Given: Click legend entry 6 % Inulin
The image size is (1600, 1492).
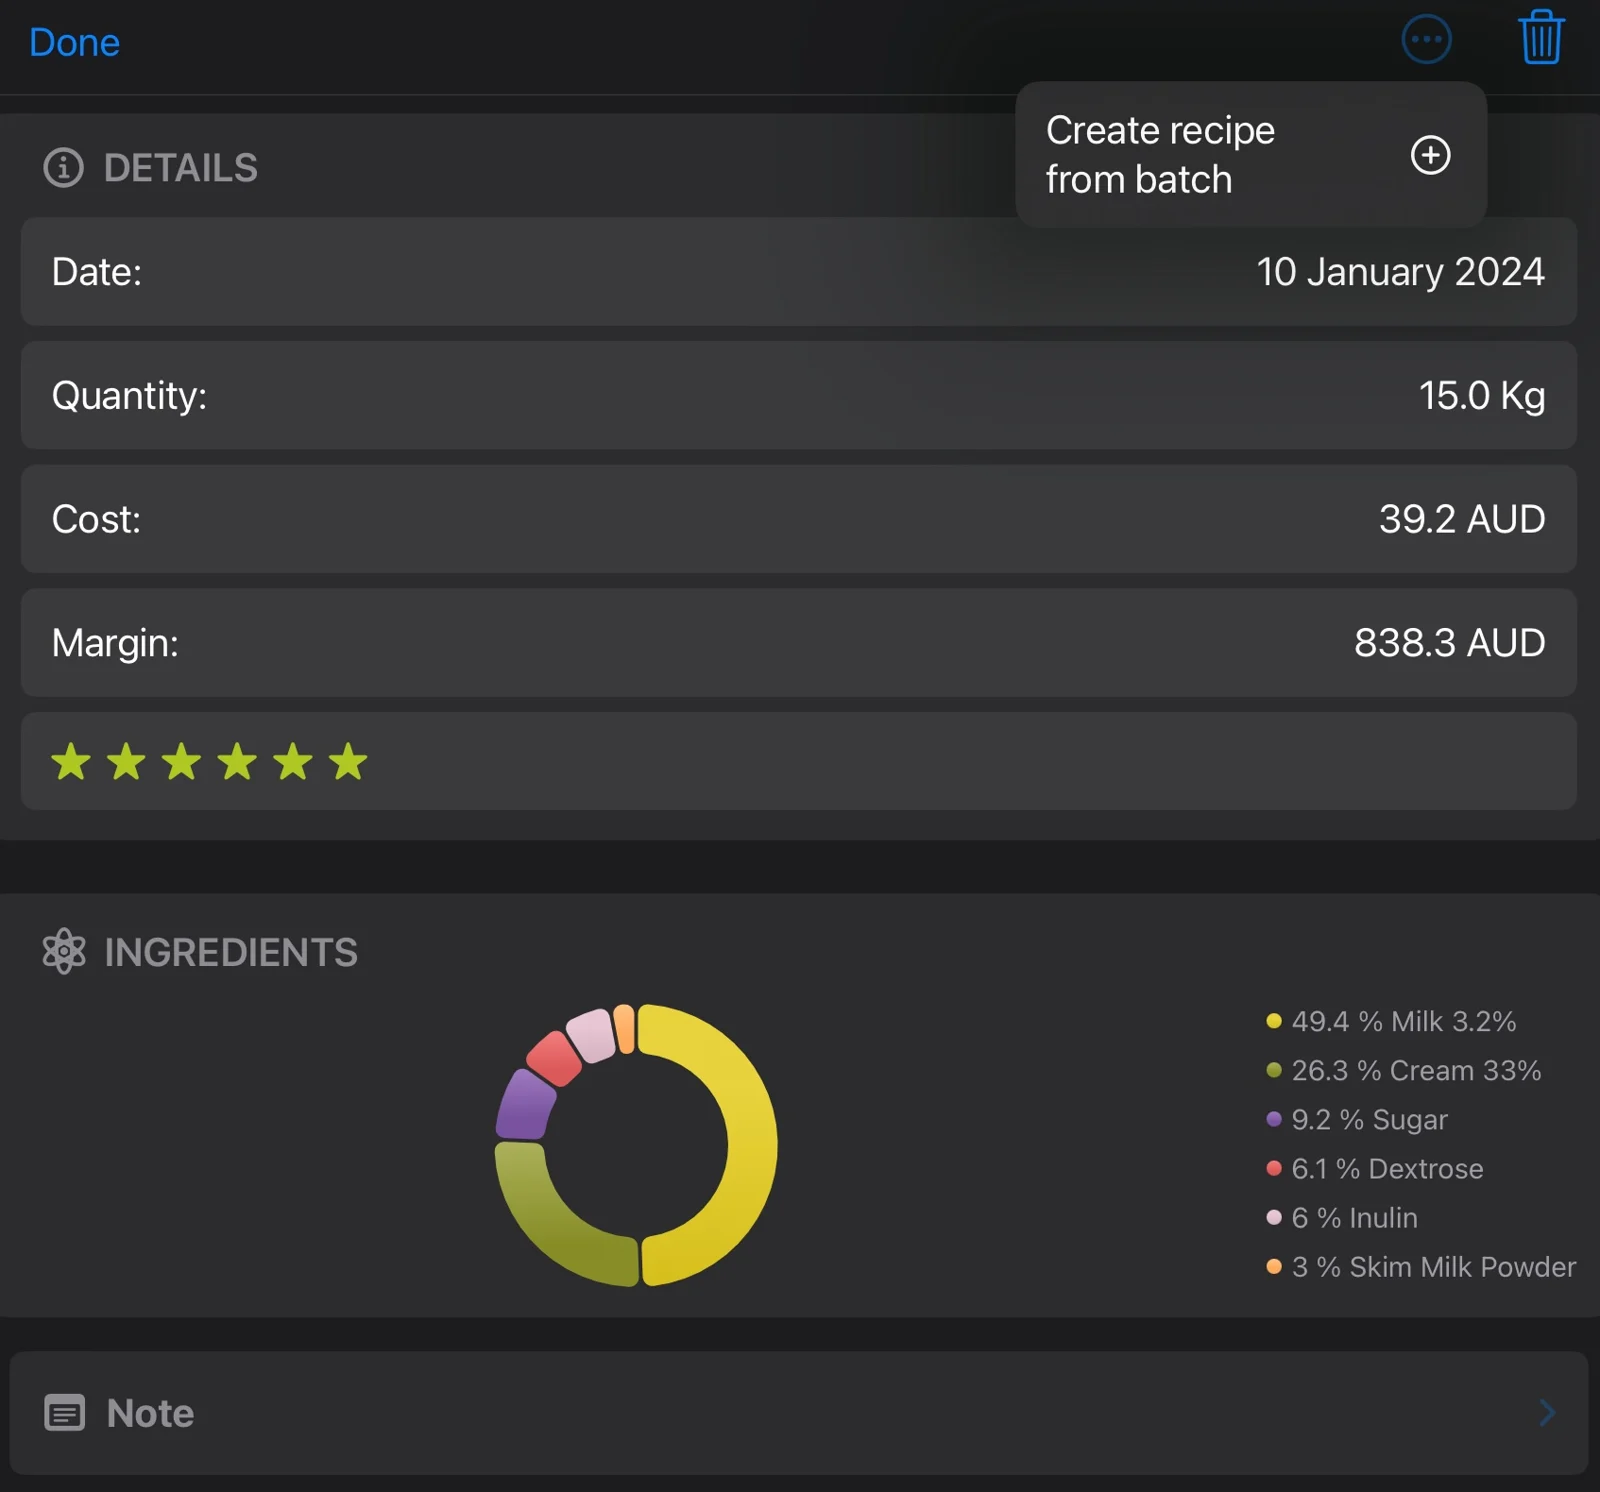Looking at the screenshot, I should 1342,1217.
